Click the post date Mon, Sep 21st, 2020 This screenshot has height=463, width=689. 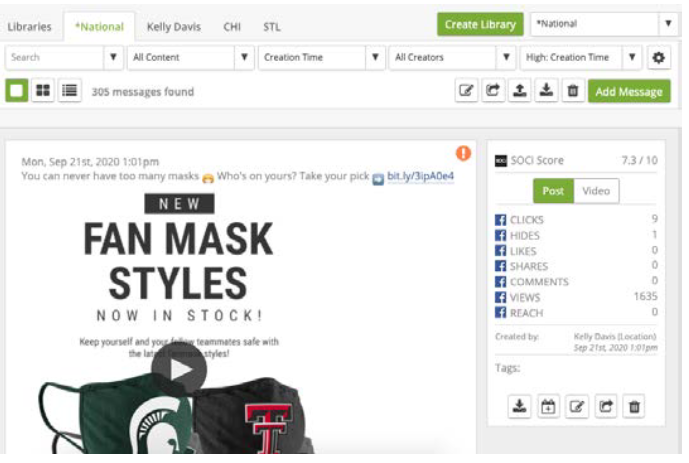90,162
